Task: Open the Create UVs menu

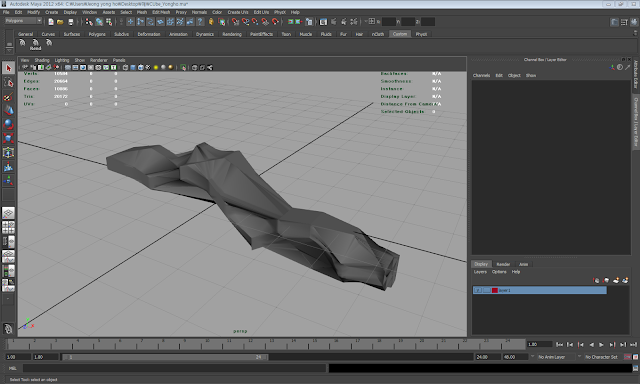Action: (238, 12)
